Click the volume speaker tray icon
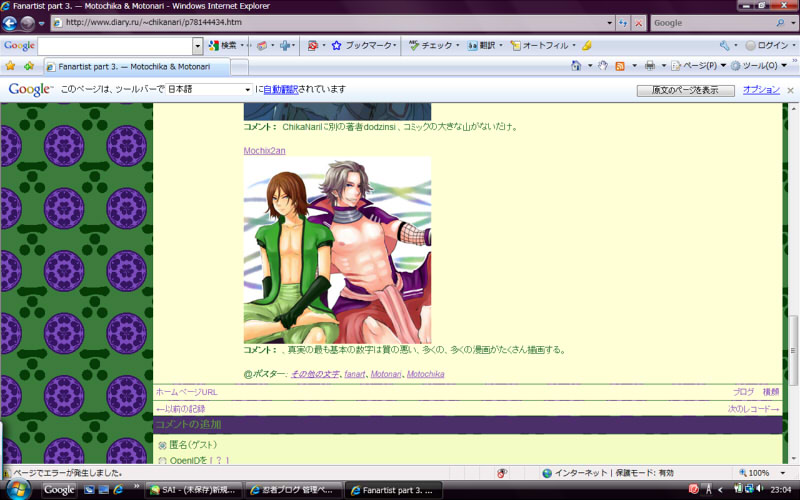800x500 pixels. coord(760,489)
